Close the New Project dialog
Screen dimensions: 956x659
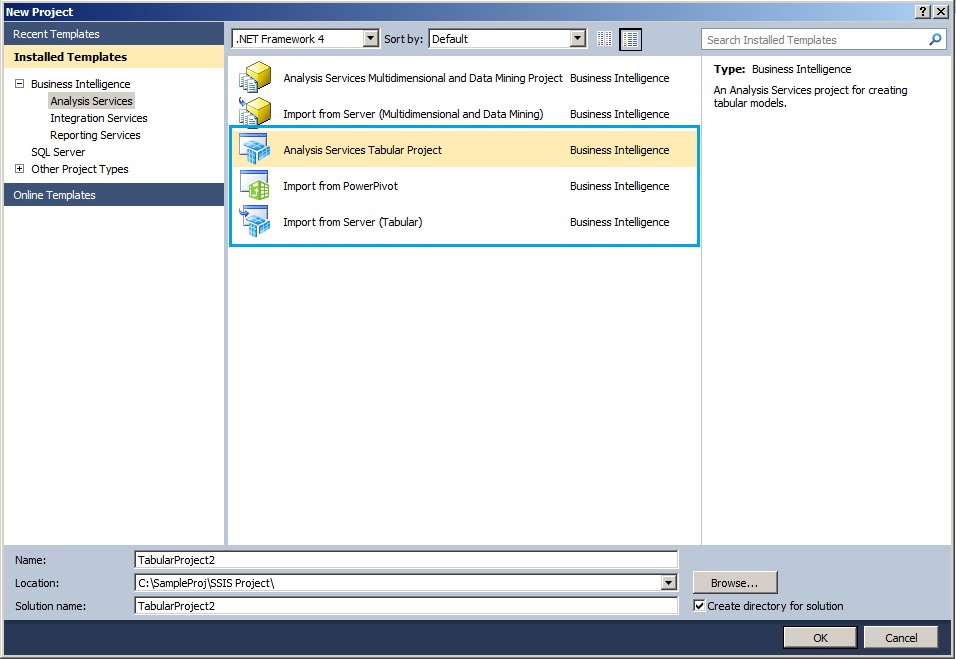[941, 12]
